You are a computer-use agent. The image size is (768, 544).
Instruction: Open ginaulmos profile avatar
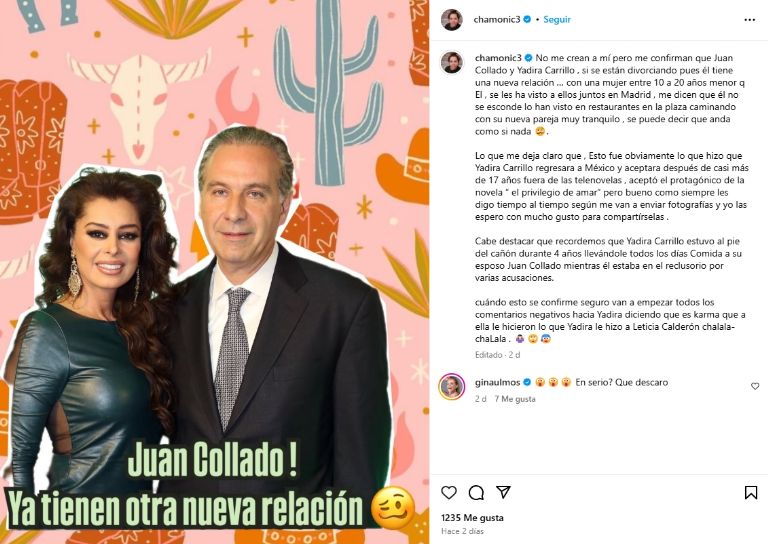(452, 386)
